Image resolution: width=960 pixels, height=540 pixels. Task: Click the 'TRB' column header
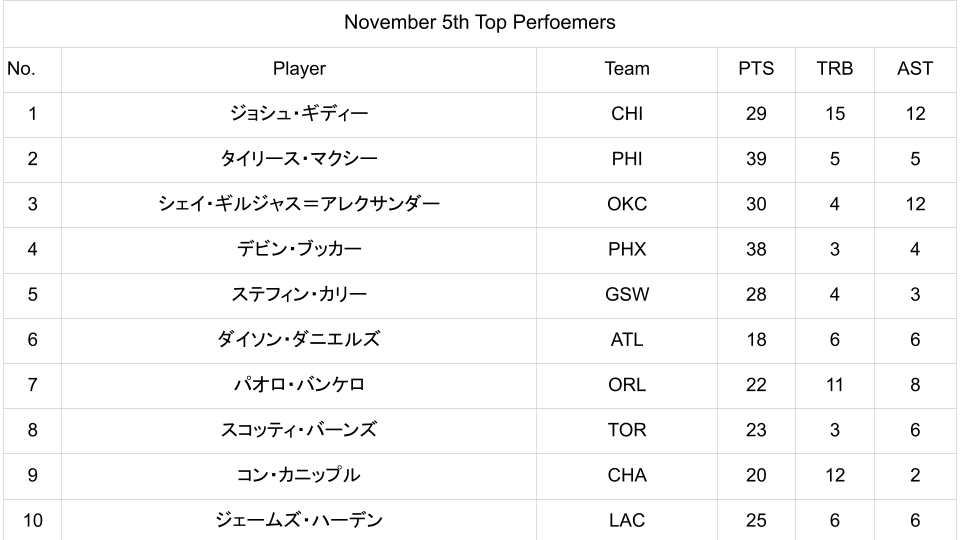(x=834, y=69)
